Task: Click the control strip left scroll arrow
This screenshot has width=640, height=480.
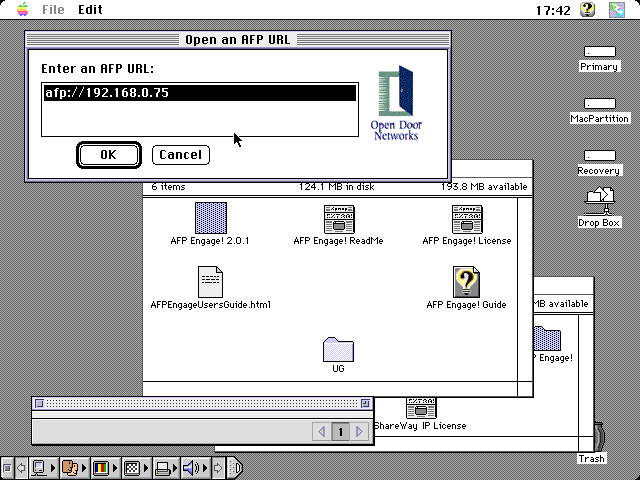Action: tap(21, 468)
